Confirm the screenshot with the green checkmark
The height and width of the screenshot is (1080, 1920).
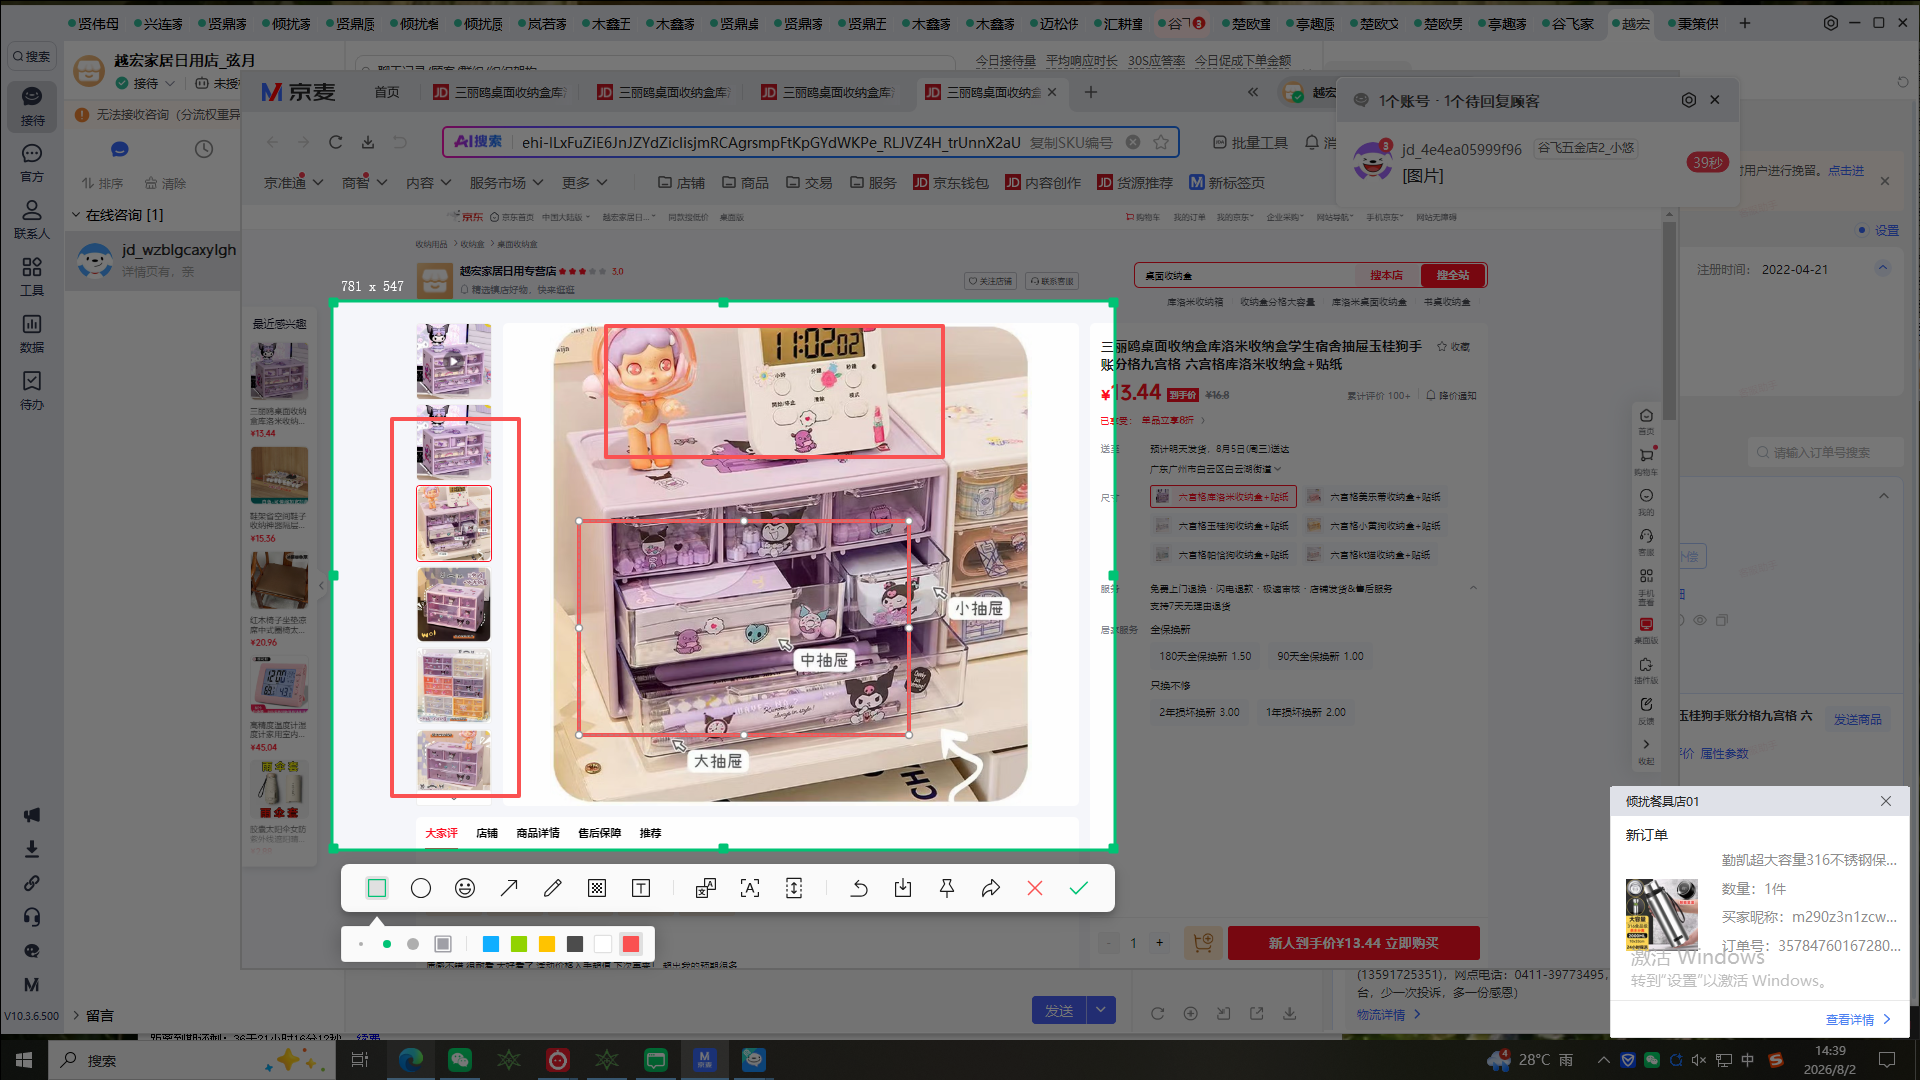pos(1079,888)
